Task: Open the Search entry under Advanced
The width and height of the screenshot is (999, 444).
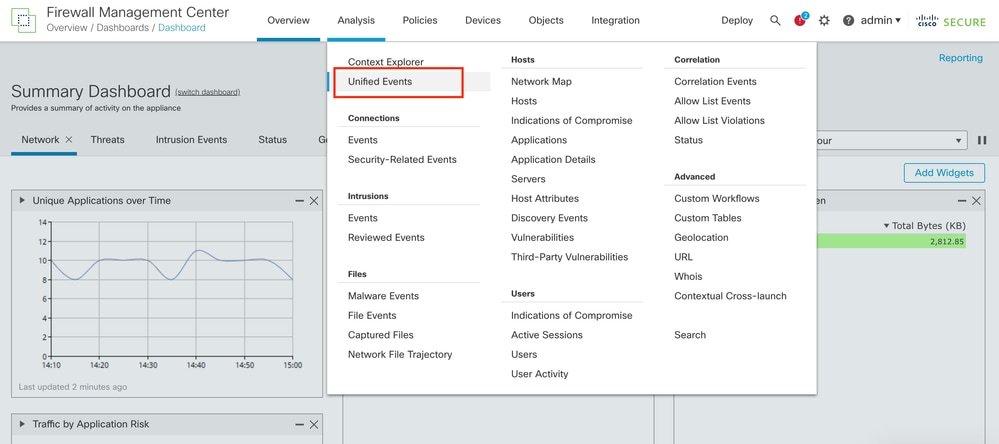Action: (x=690, y=335)
